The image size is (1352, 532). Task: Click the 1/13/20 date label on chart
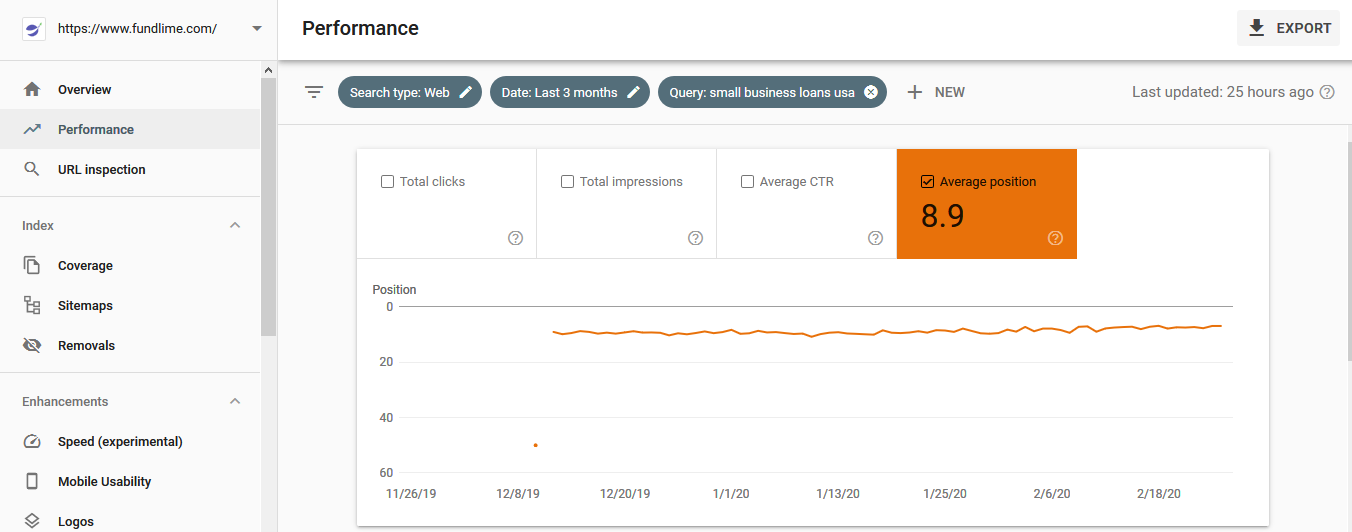click(x=837, y=494)
